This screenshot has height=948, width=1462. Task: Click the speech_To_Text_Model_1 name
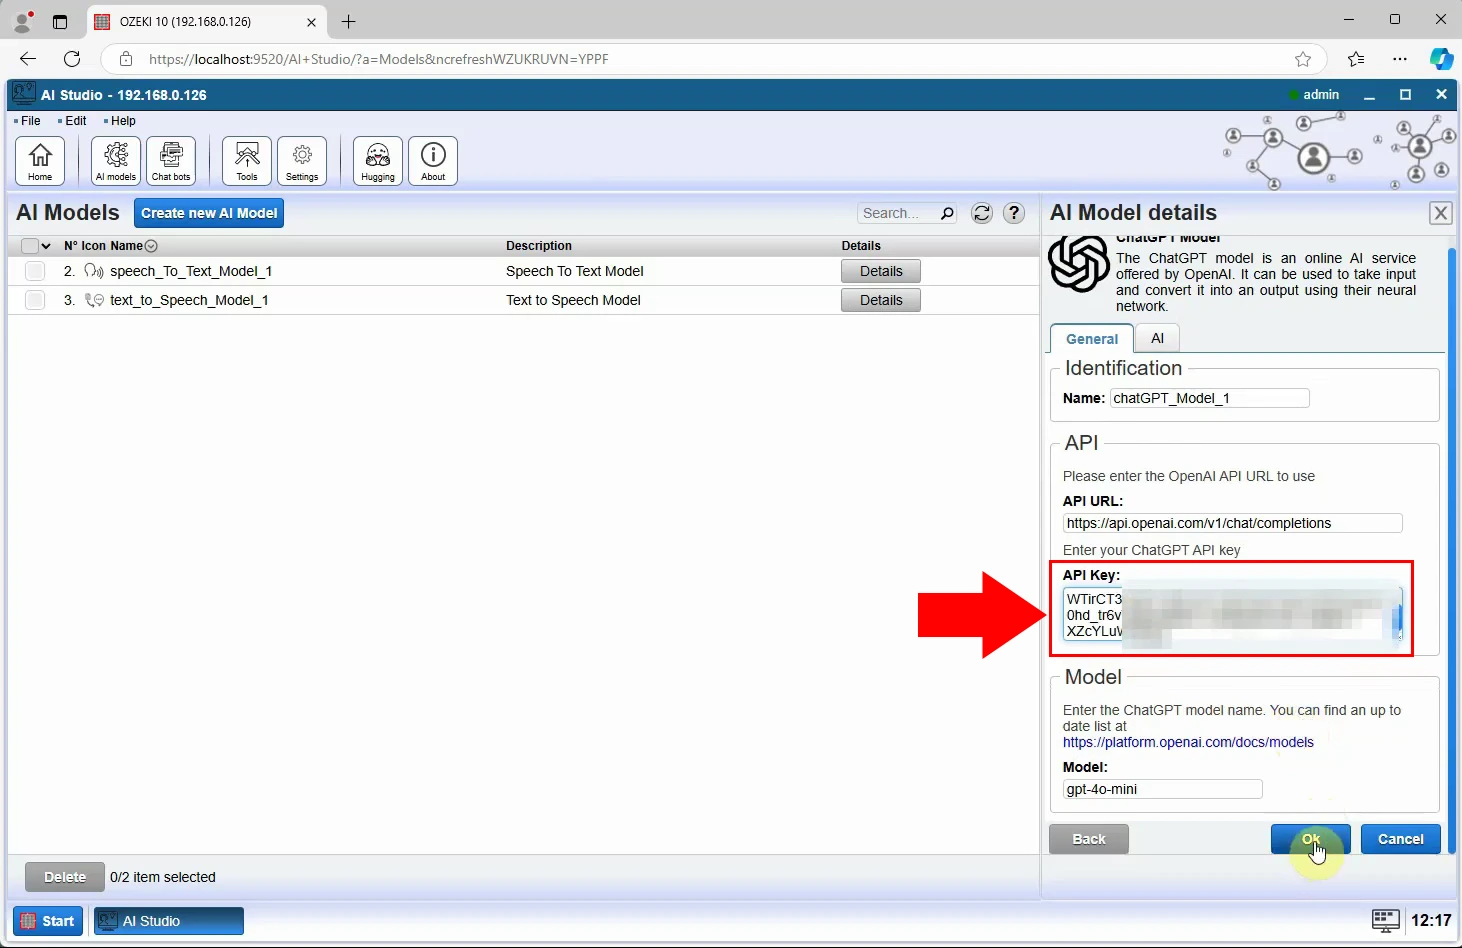191,271
